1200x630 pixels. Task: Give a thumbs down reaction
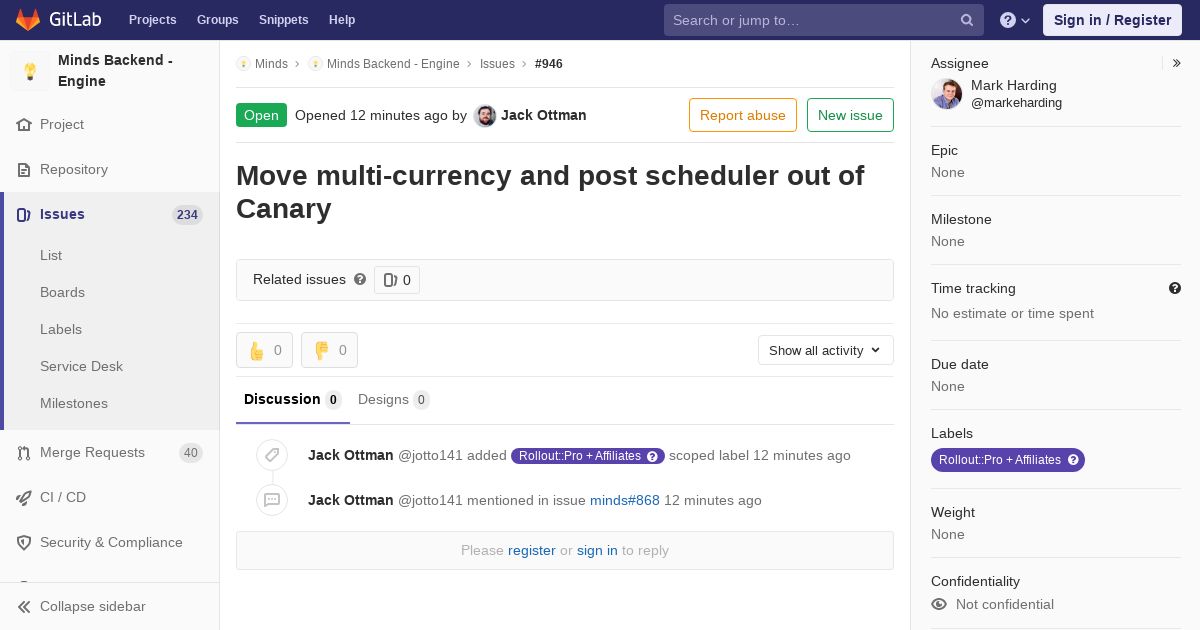coord(329,350)
